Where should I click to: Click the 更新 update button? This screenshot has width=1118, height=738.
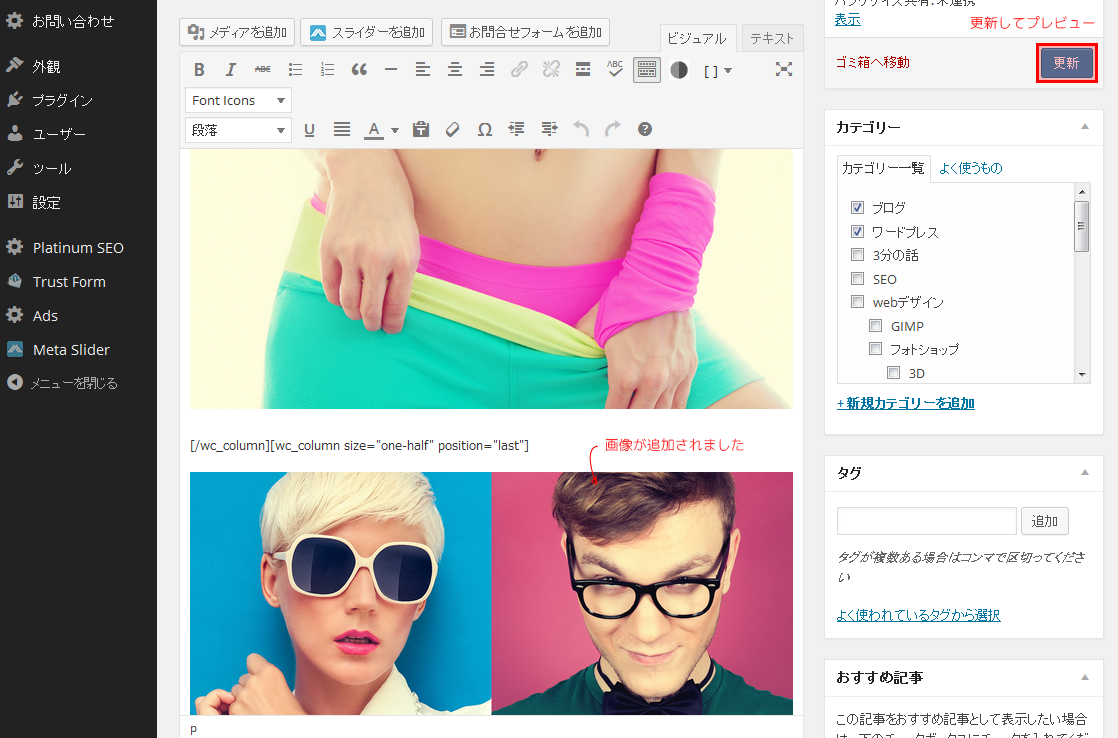(1066, 63)
